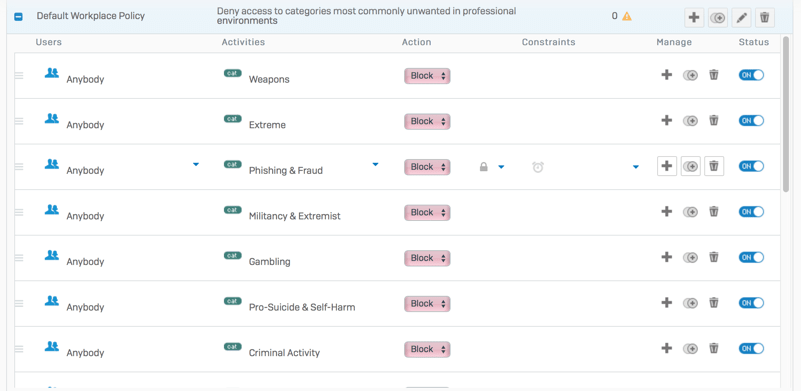
Task: Click the Militancy & Extremist category label
Action: 294,216
